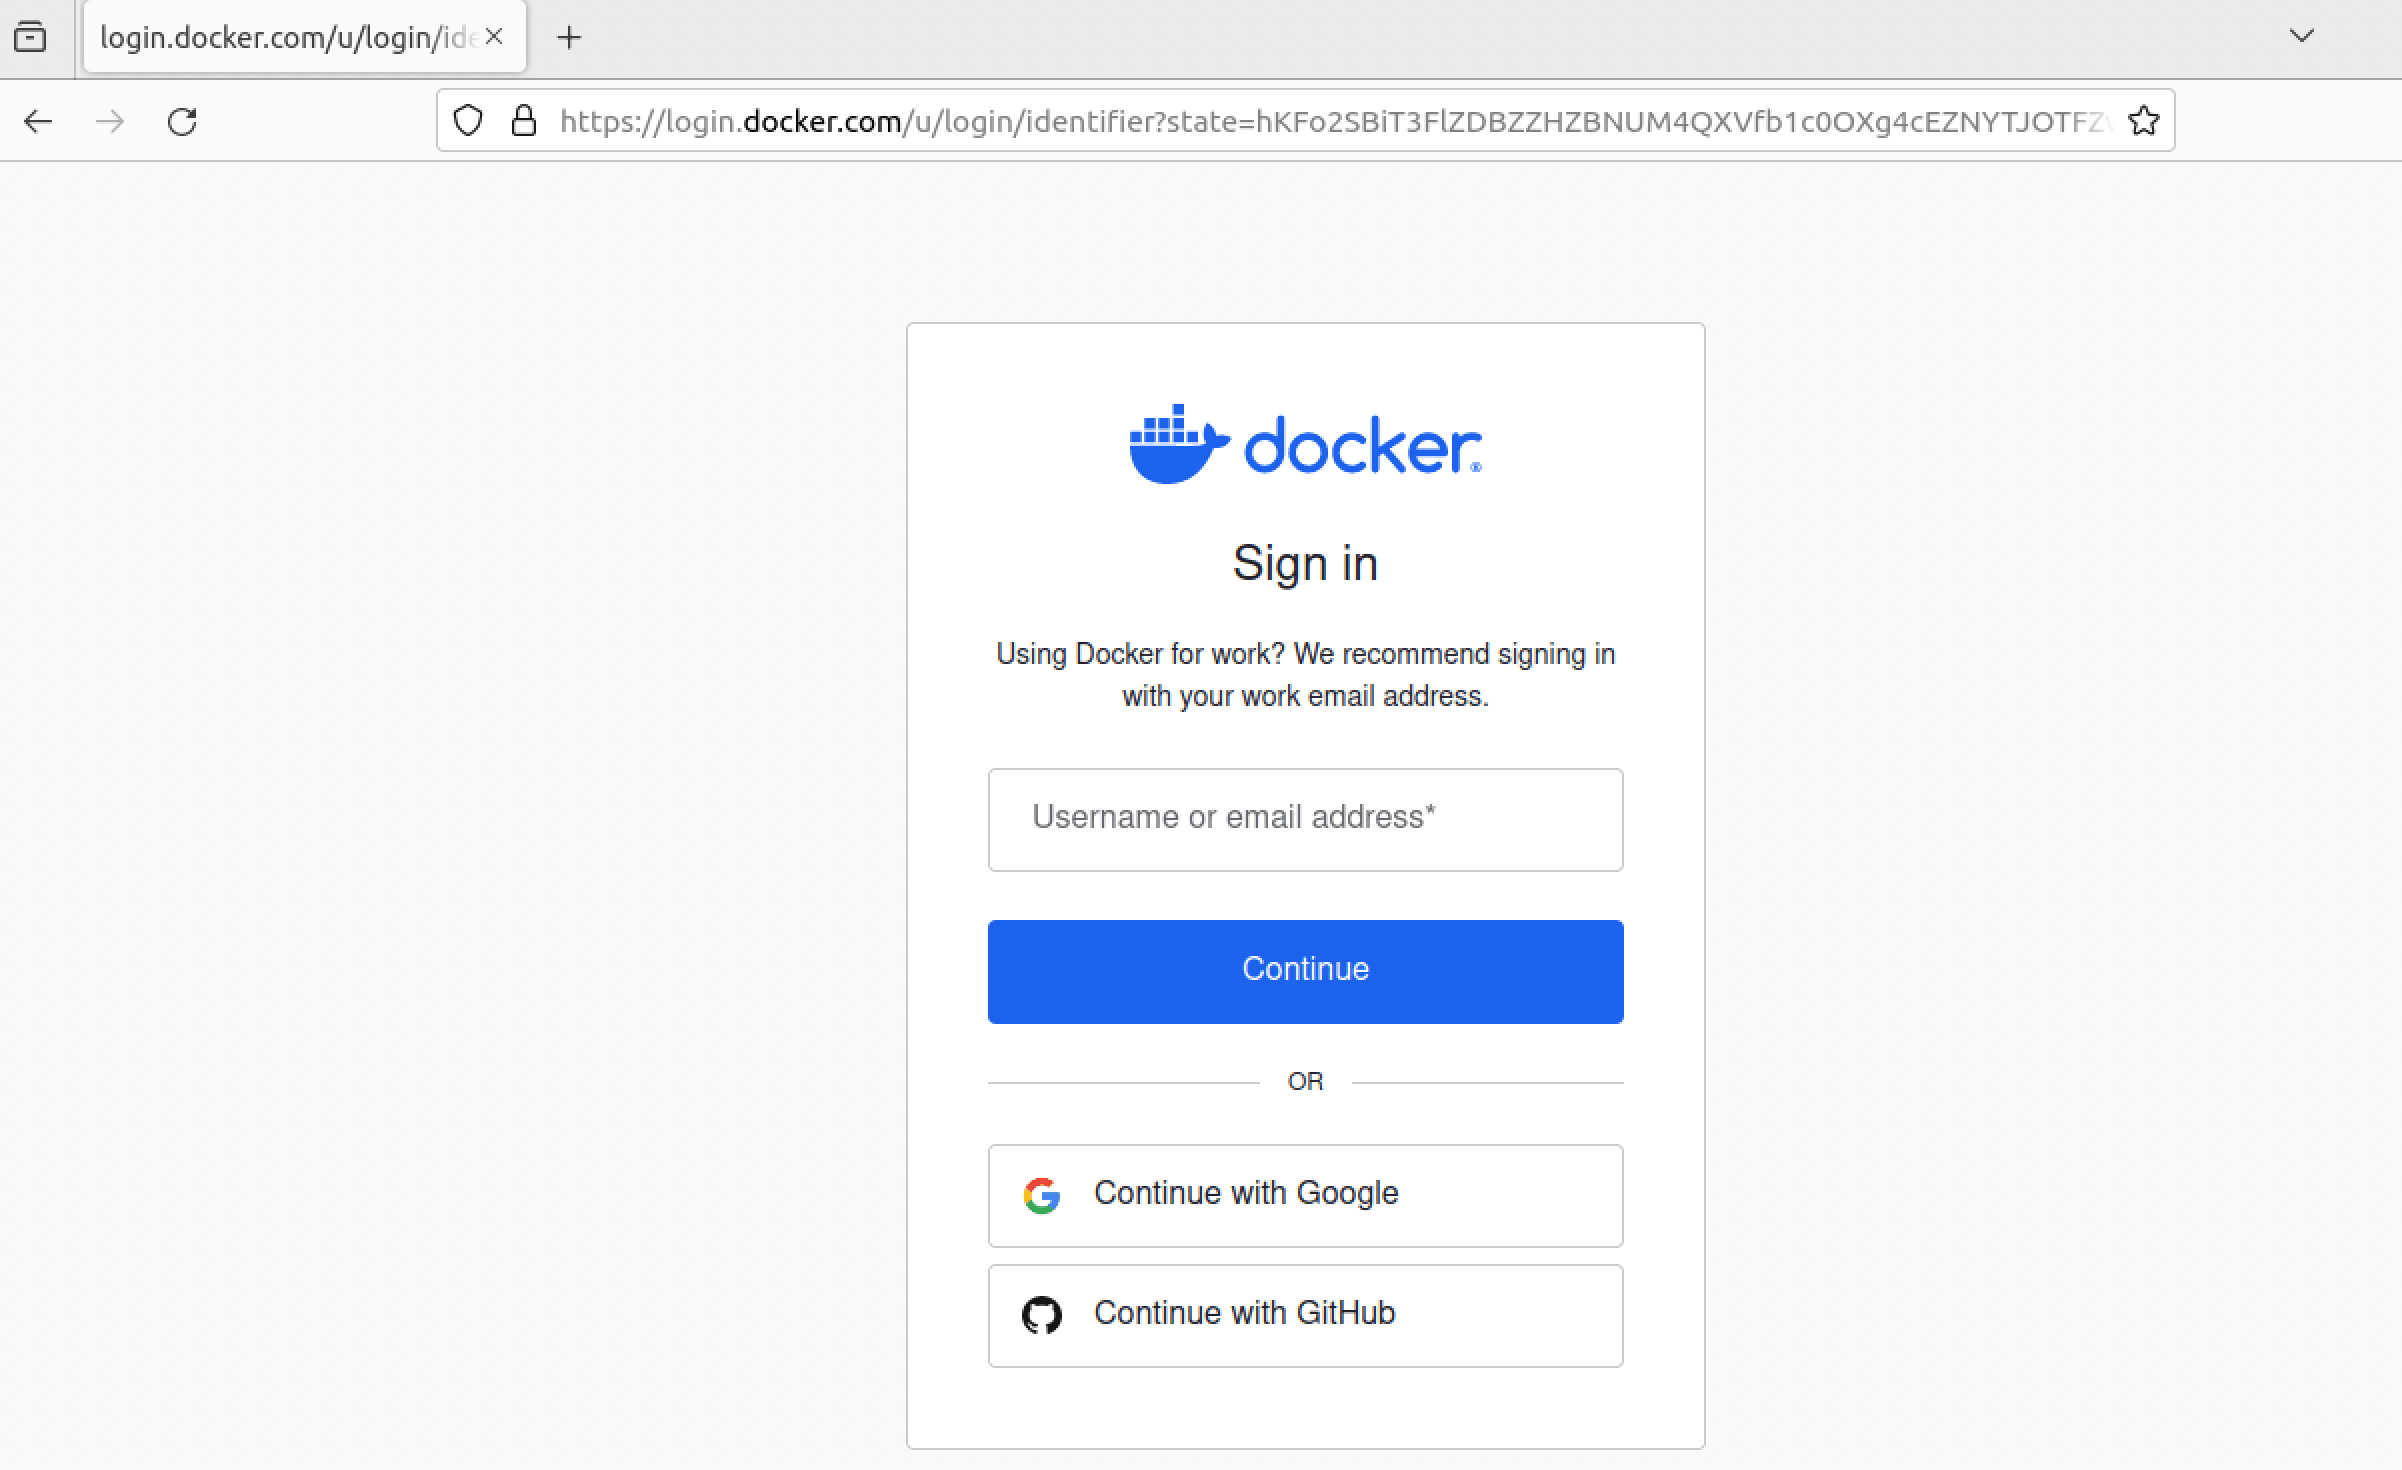
Task: Go back to the previous page
Action: click(38, 122)
